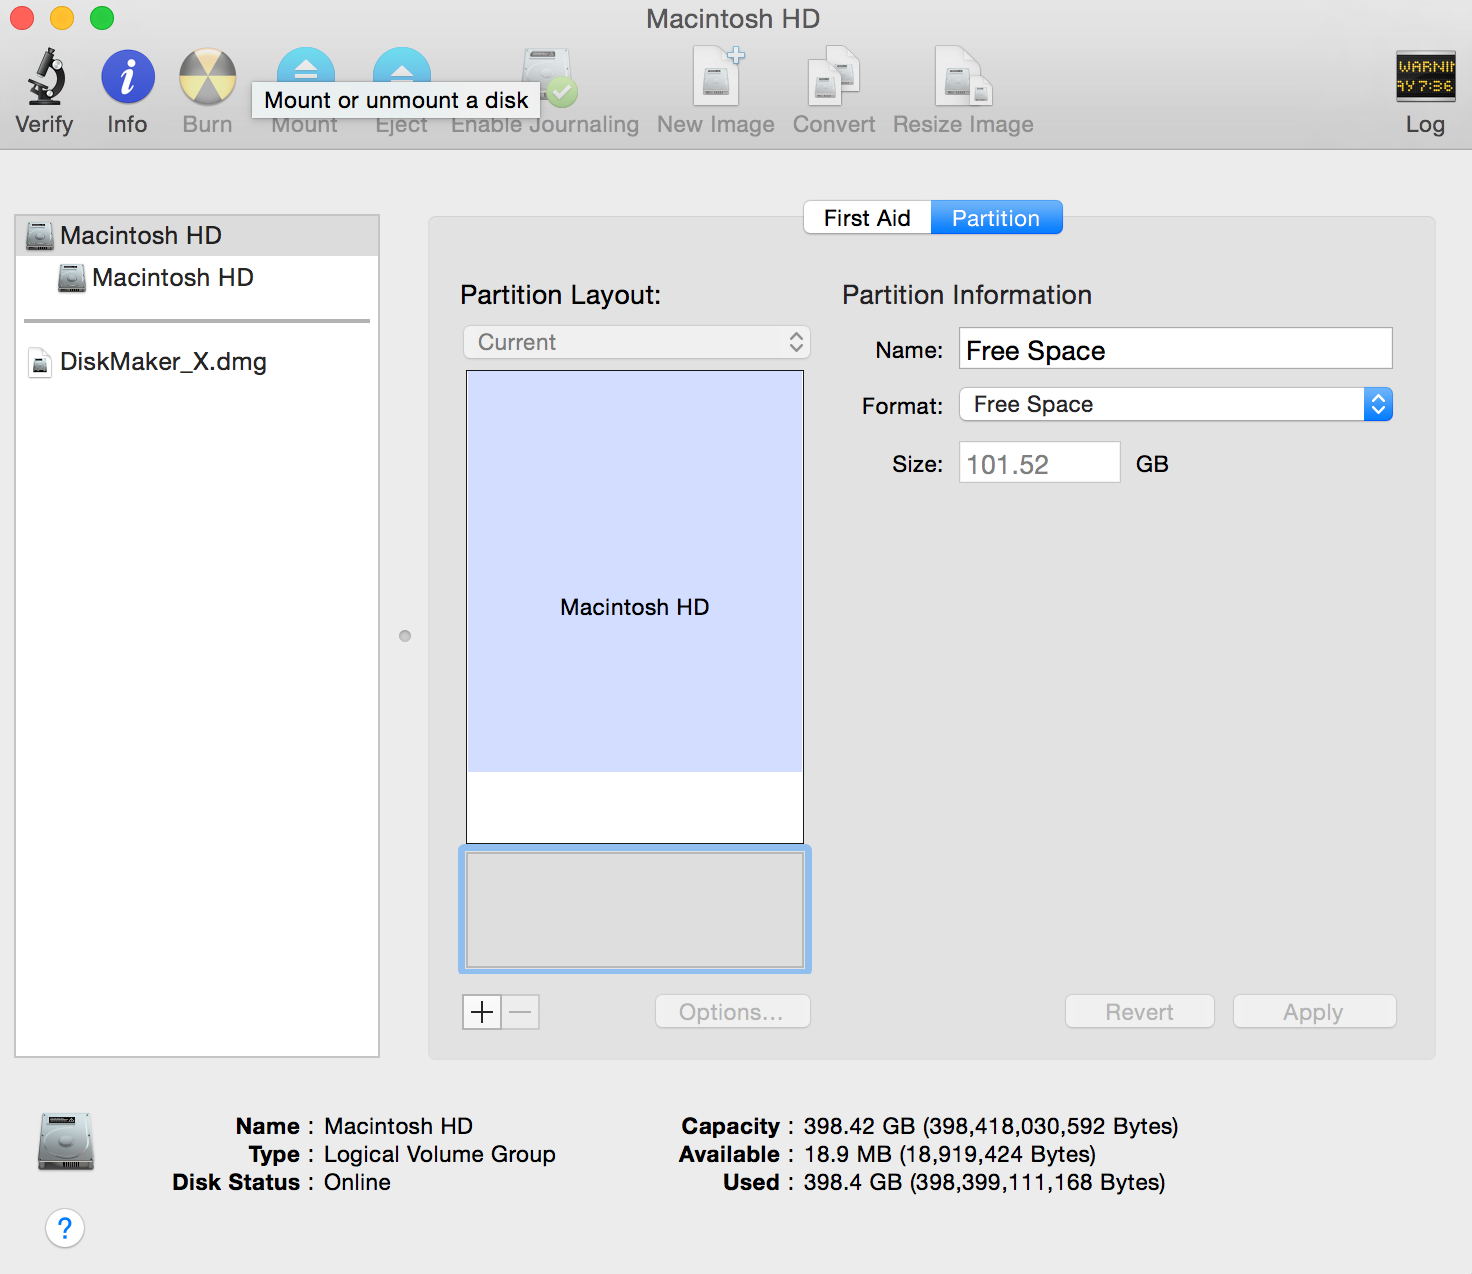Click the window title Macintosh HD
The height and width of the screenshot is (1274, 1472).
coord(733,19)
